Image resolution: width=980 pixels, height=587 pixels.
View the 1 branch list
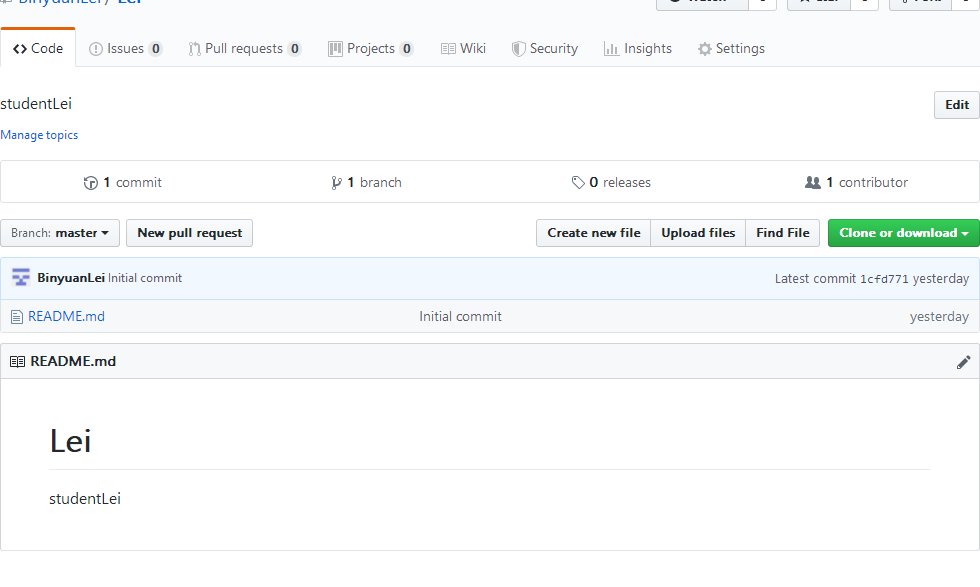(366, 183)
